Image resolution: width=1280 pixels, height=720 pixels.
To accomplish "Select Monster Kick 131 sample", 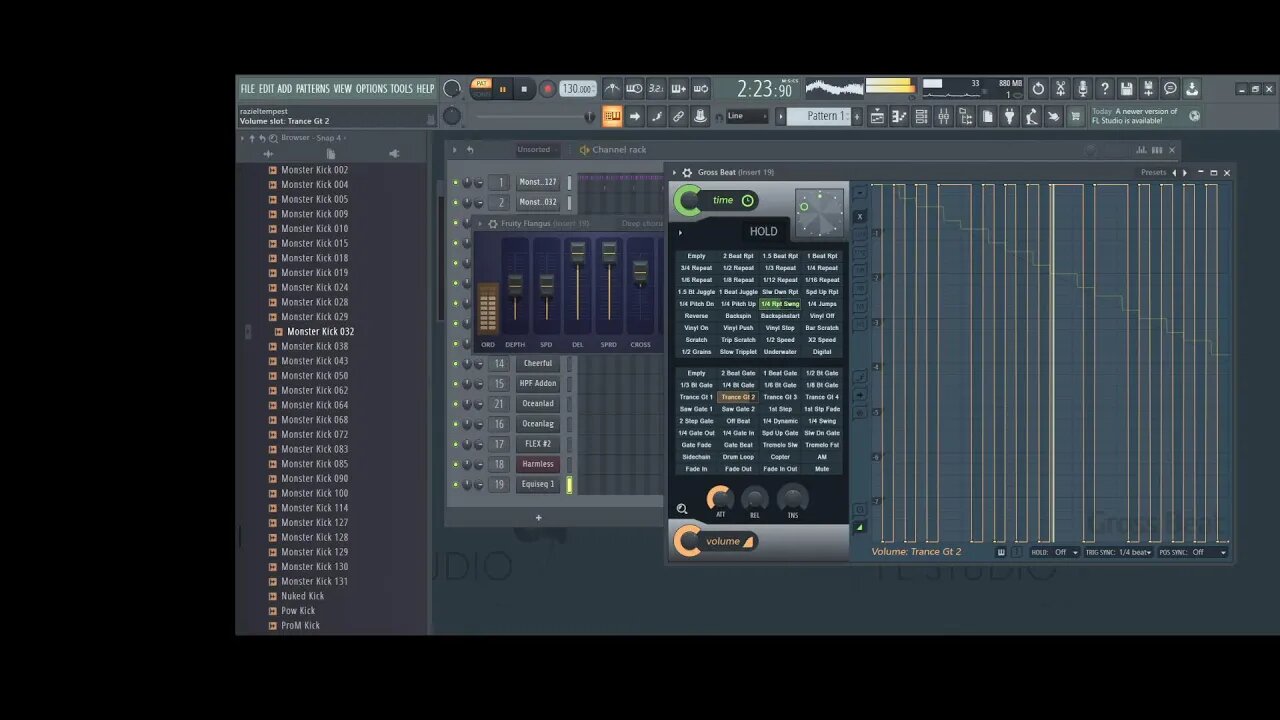I will coord(314,581).
